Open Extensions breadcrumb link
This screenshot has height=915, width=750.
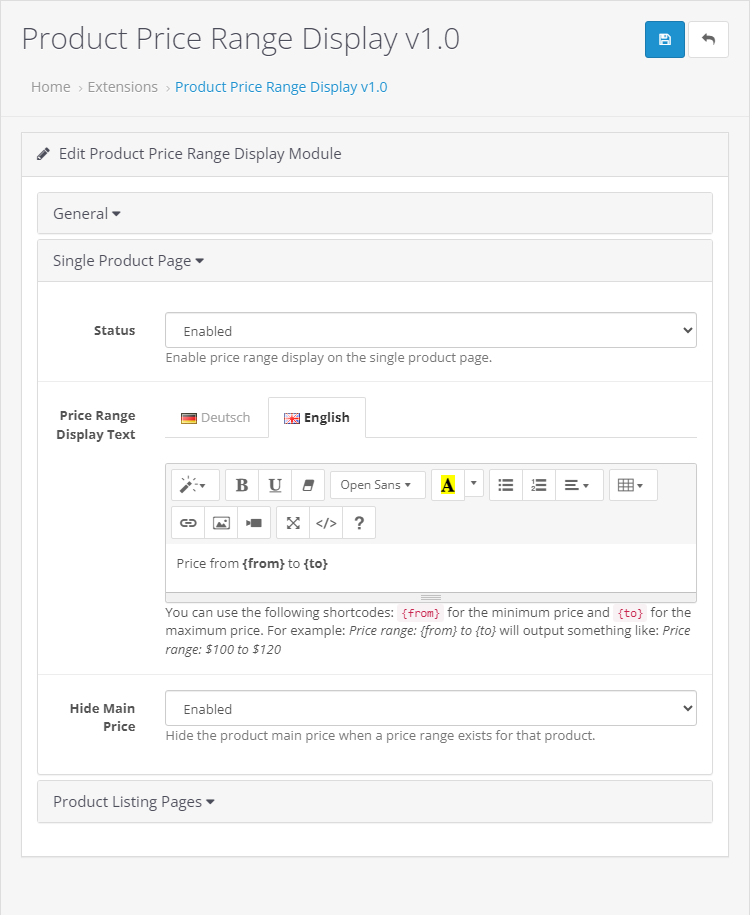coord(122,87)
